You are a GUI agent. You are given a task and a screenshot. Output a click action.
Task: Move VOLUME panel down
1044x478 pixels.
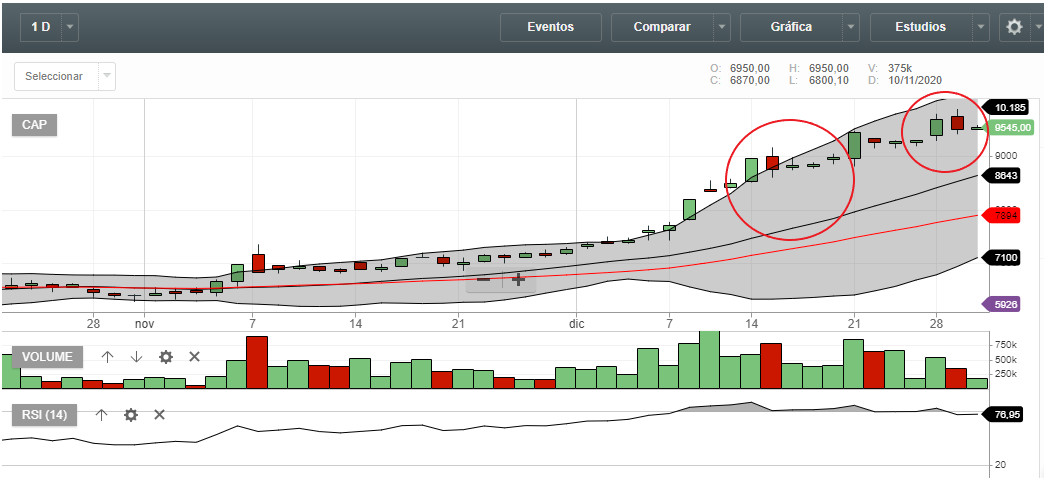point(136,357)
